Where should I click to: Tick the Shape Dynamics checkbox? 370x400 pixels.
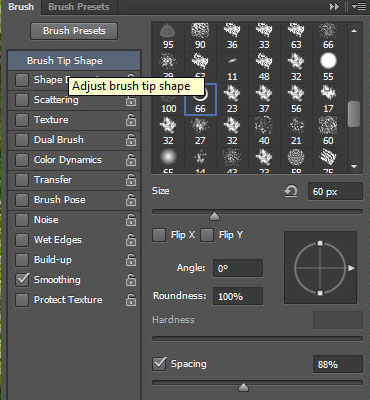click(22, 80)
